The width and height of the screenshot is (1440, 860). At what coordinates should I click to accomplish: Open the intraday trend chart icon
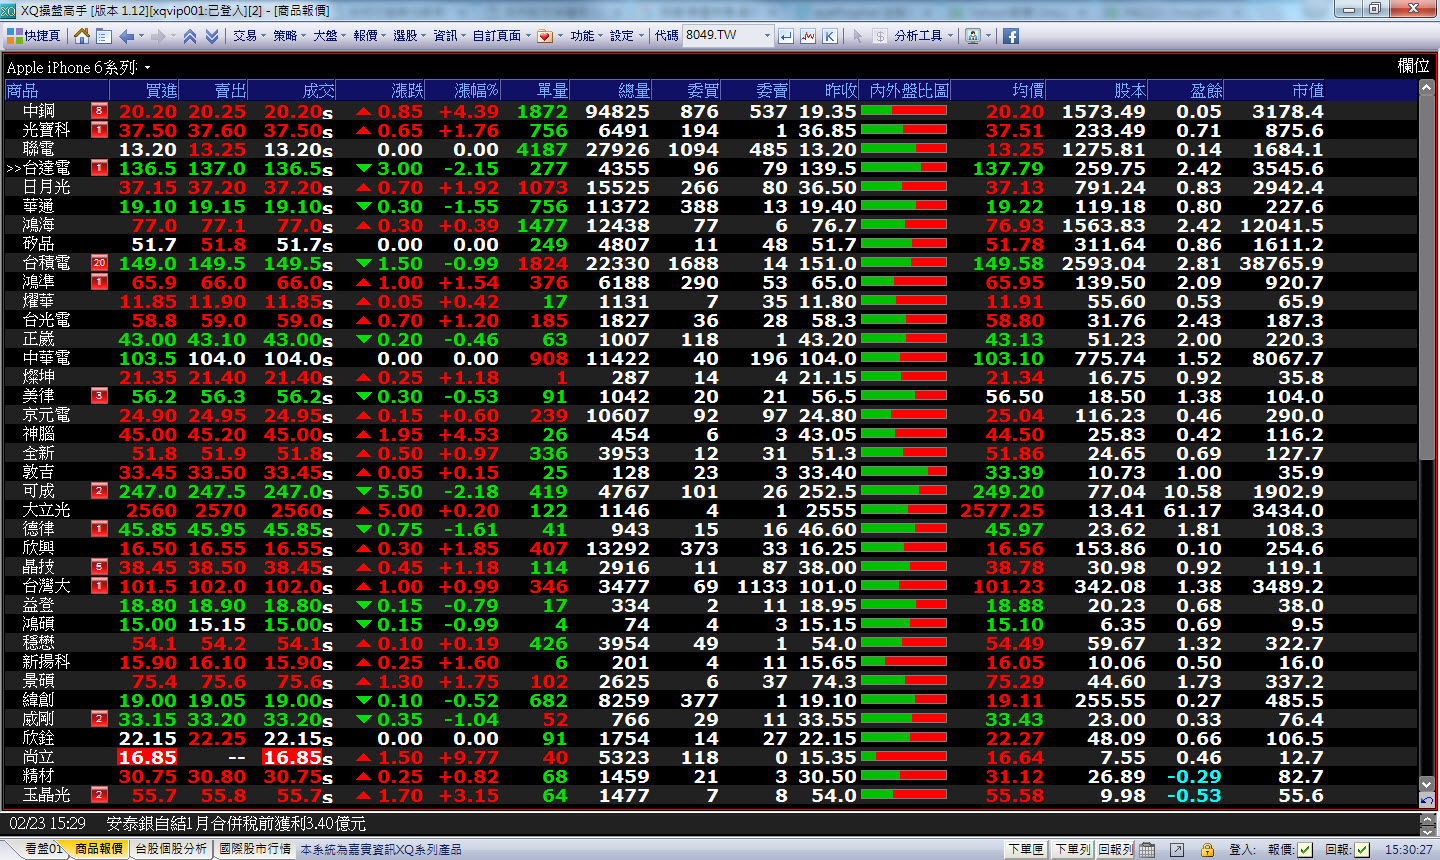808,36
